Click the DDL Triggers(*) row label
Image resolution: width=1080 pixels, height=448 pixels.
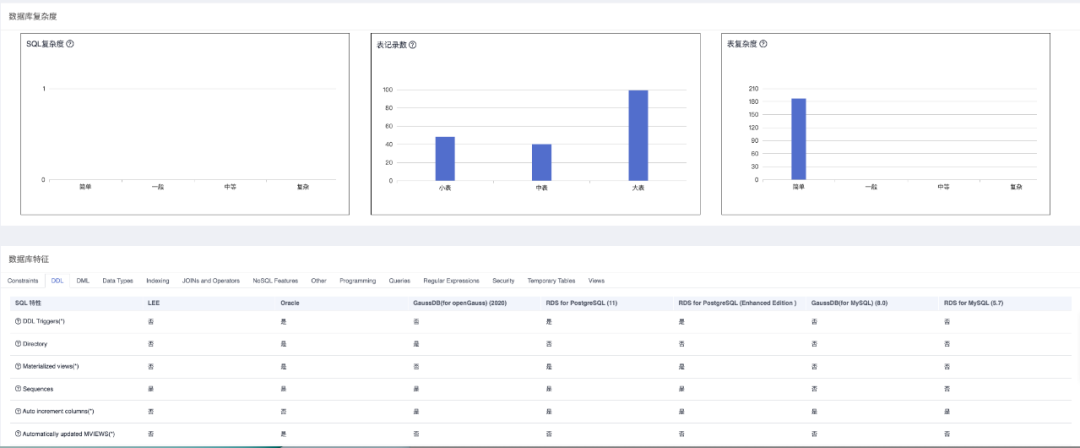pos(44,322)
